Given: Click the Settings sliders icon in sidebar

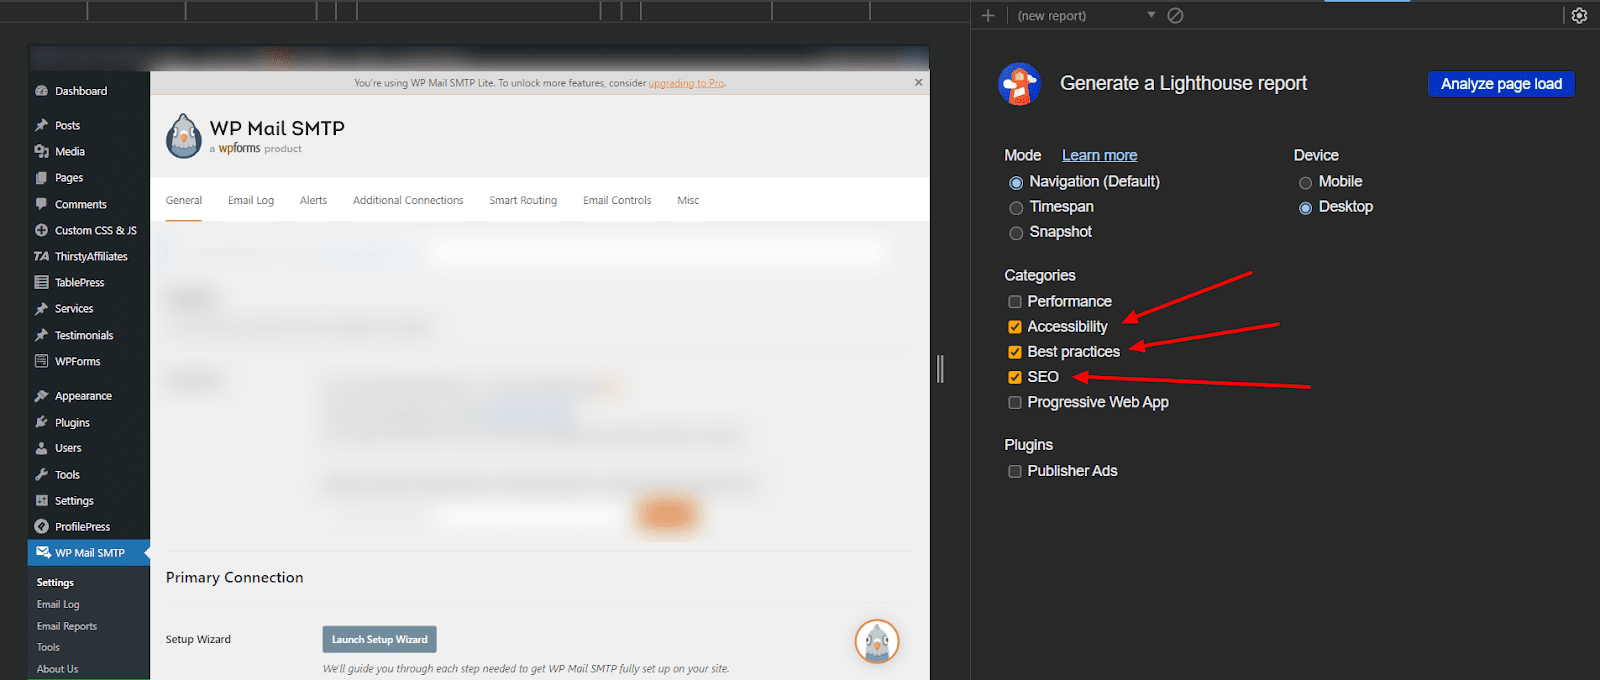Looking at the screenshot, I should pyautogui.click(x=41, y=500).
